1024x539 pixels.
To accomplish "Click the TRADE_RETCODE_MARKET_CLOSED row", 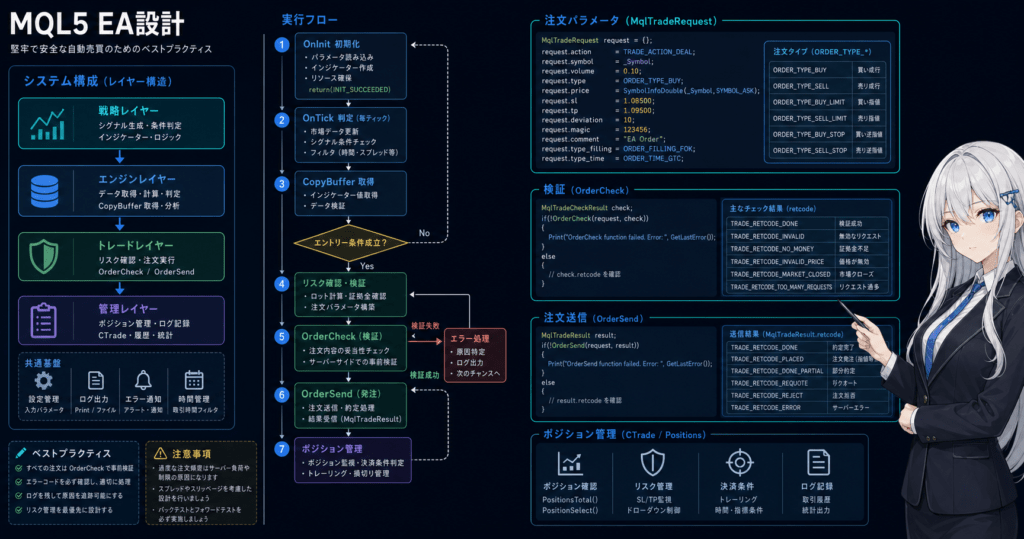I will (808, 274).
